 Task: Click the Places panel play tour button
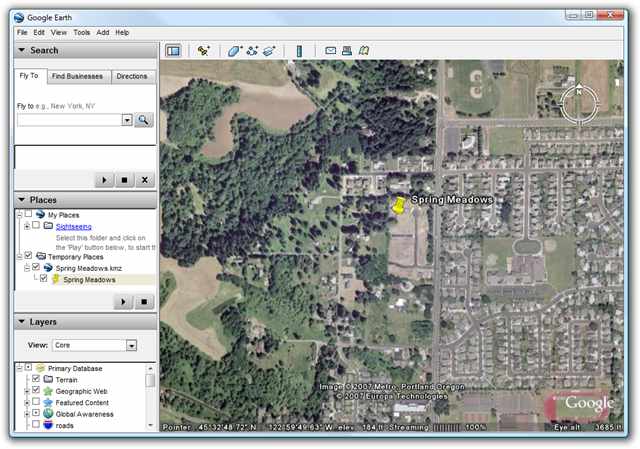click(x=123, y=302)
